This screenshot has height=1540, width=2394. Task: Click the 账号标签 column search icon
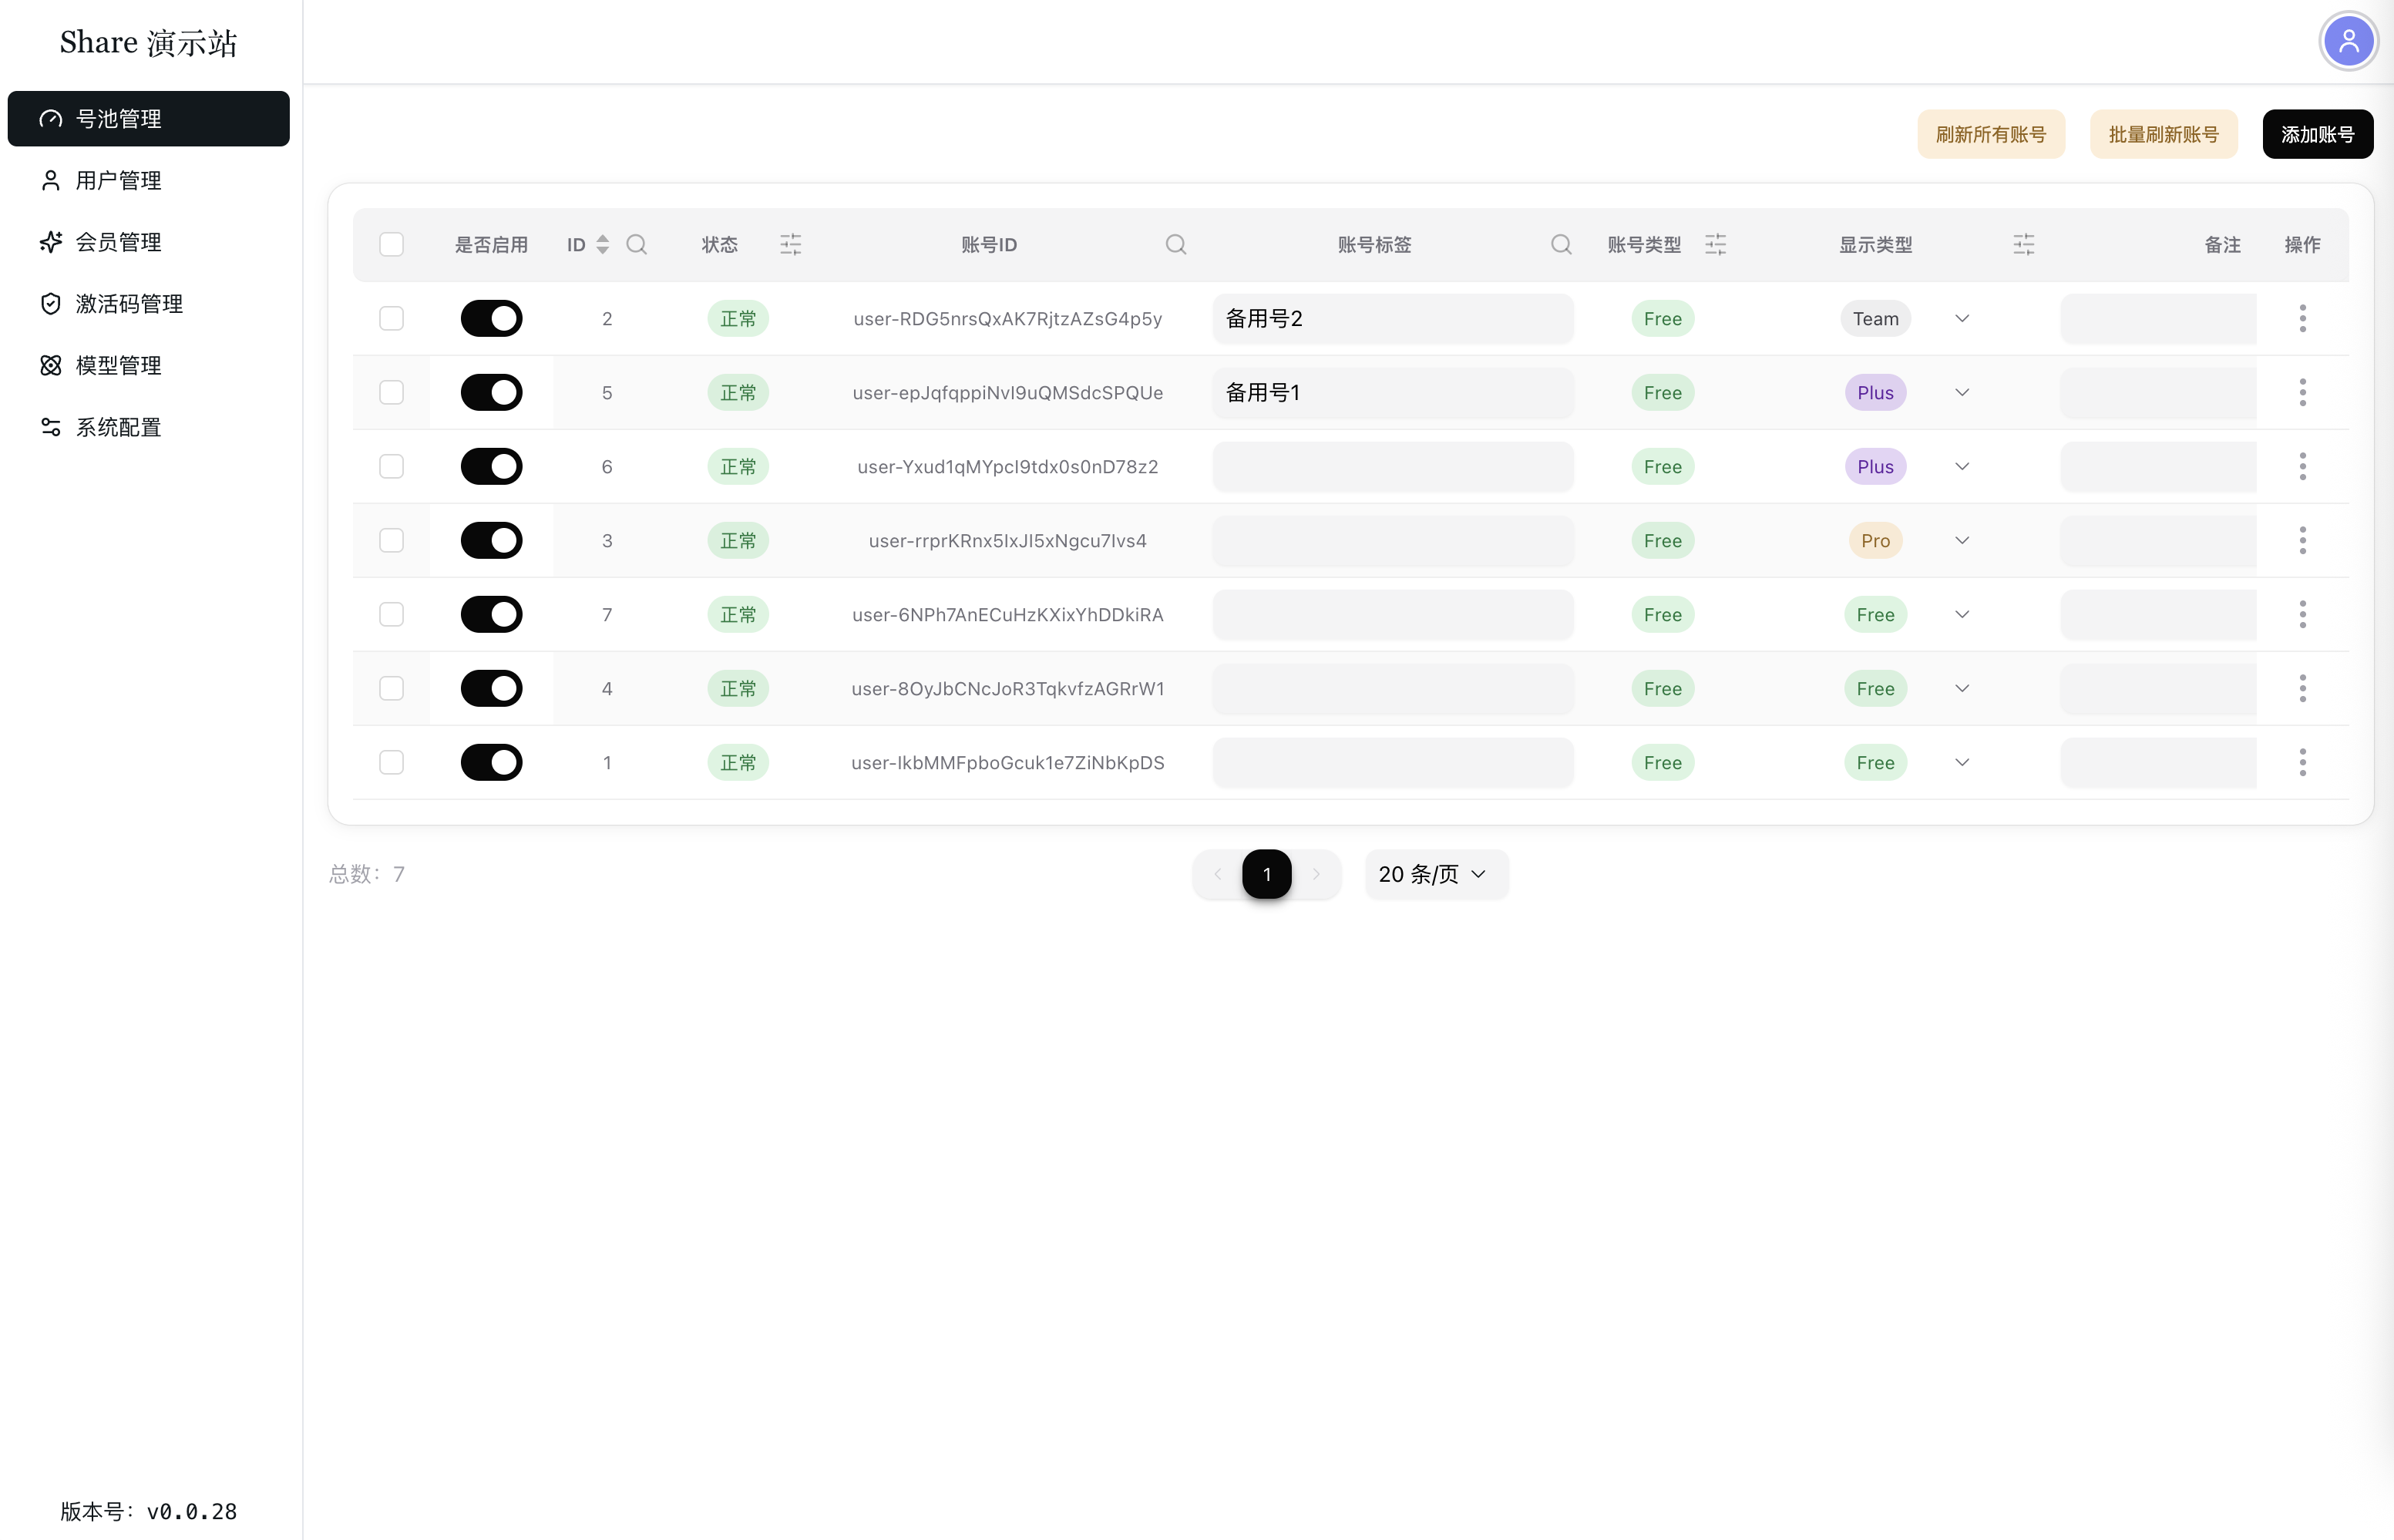(1560, 244)
